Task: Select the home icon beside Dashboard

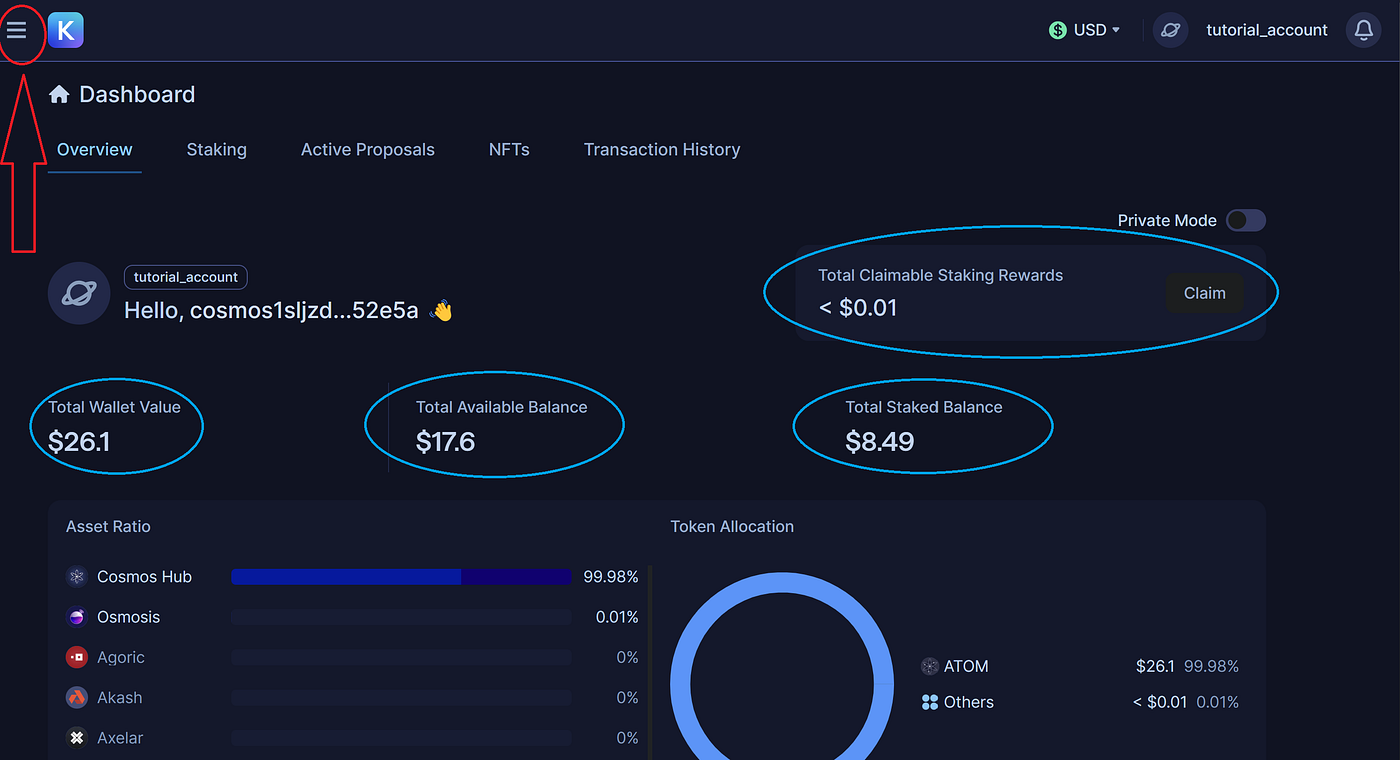Action: 59,92
